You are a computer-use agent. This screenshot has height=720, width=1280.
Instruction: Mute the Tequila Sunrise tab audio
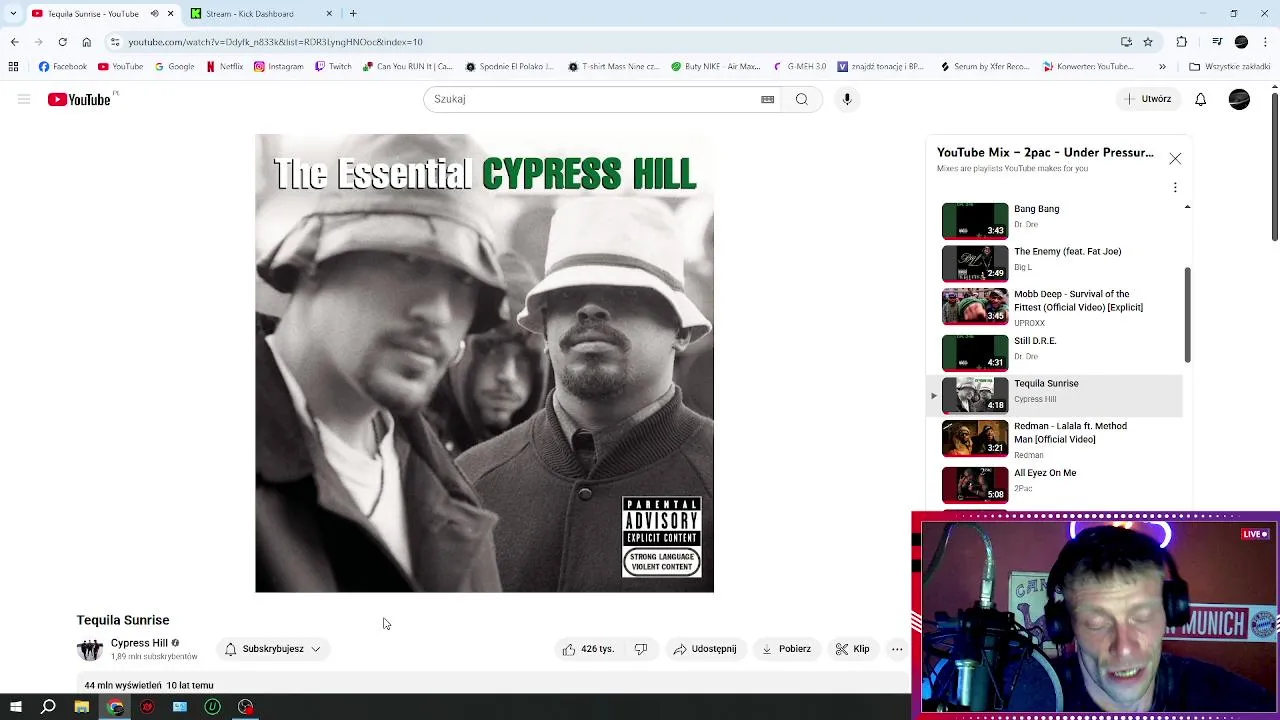pyautogui.click(x=154, y=14)
